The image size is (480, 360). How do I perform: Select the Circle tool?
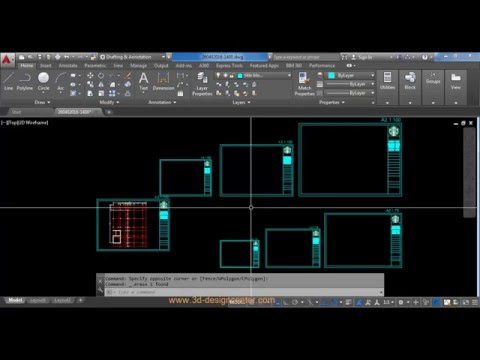point(43,81)
